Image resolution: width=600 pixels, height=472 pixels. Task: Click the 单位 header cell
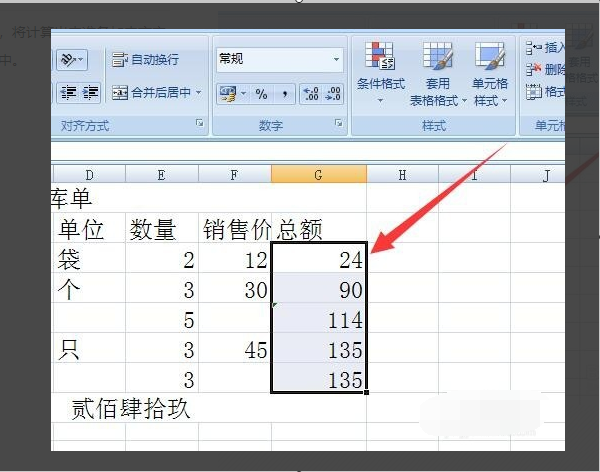[89, 228]
